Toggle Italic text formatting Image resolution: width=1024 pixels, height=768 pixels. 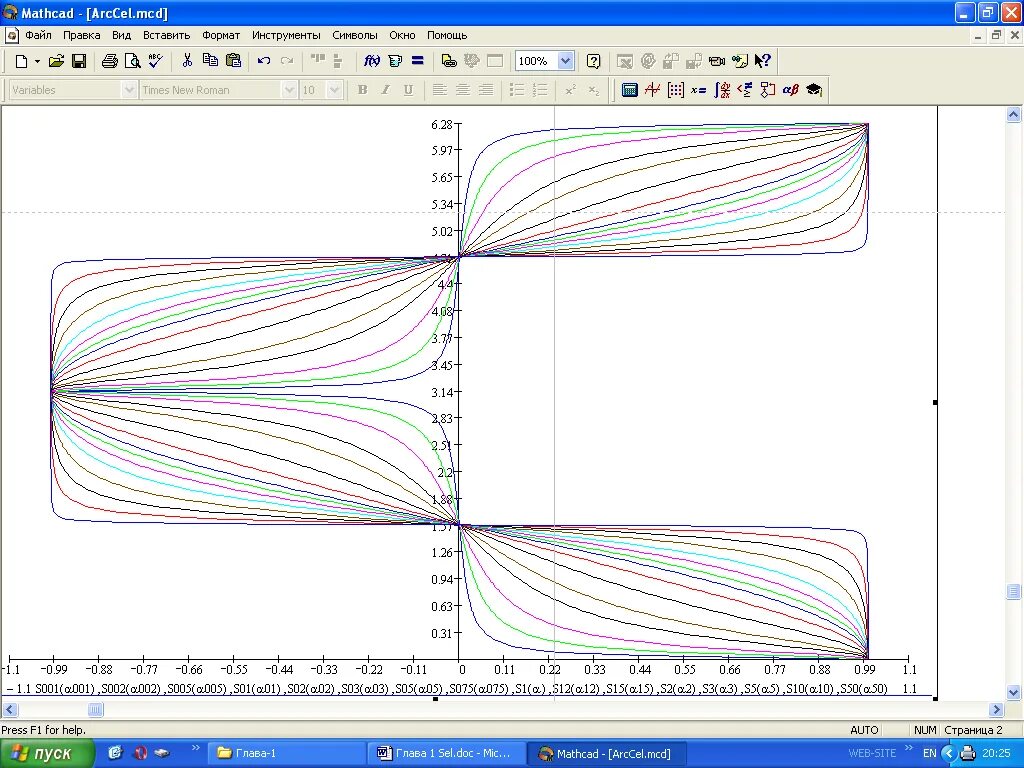(x=385, y=90)
